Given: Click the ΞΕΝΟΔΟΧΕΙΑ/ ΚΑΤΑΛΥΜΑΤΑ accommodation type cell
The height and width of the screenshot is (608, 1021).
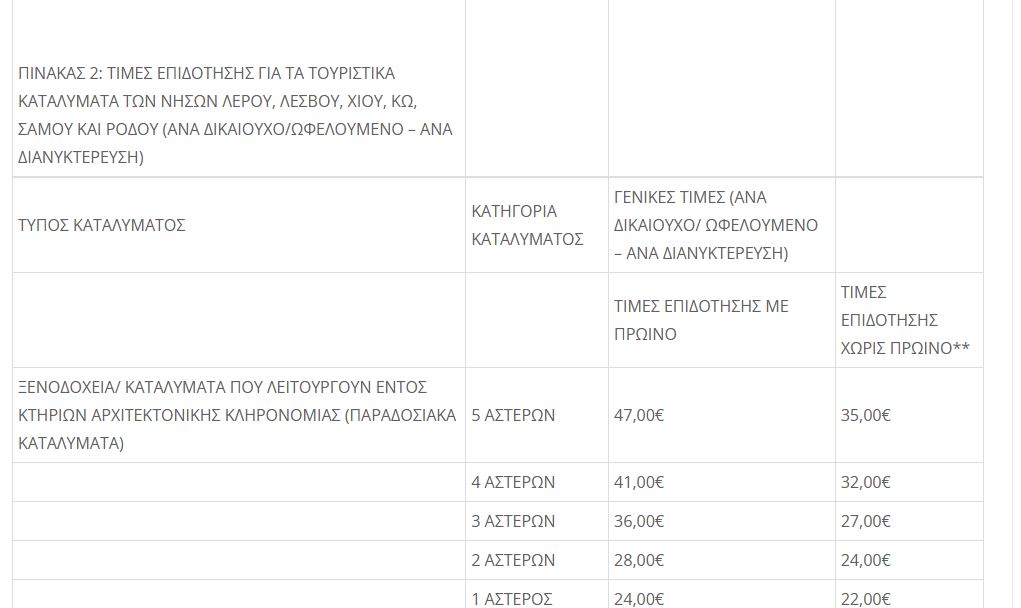Looking at the screenshot, I should 236,415.
